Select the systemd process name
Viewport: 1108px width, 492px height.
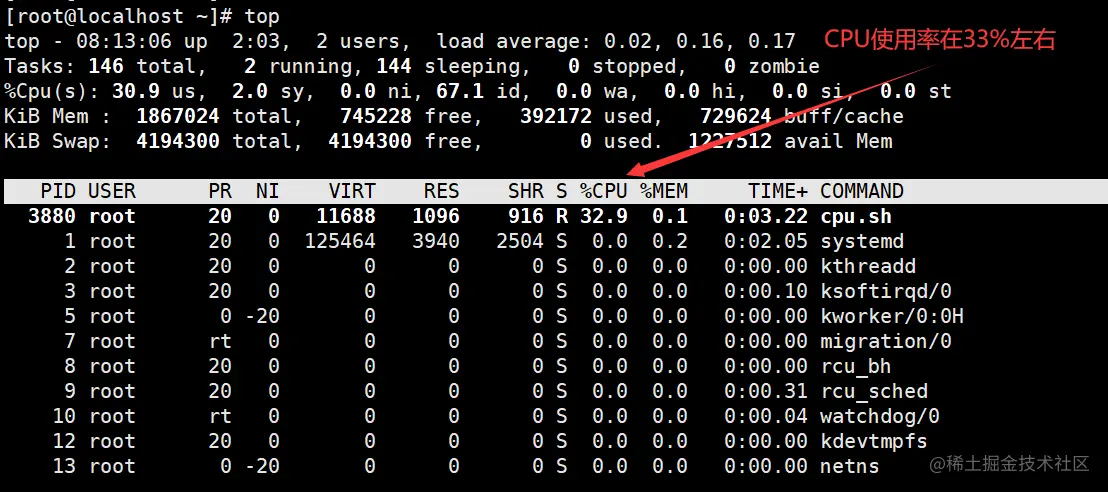point(862,241)
